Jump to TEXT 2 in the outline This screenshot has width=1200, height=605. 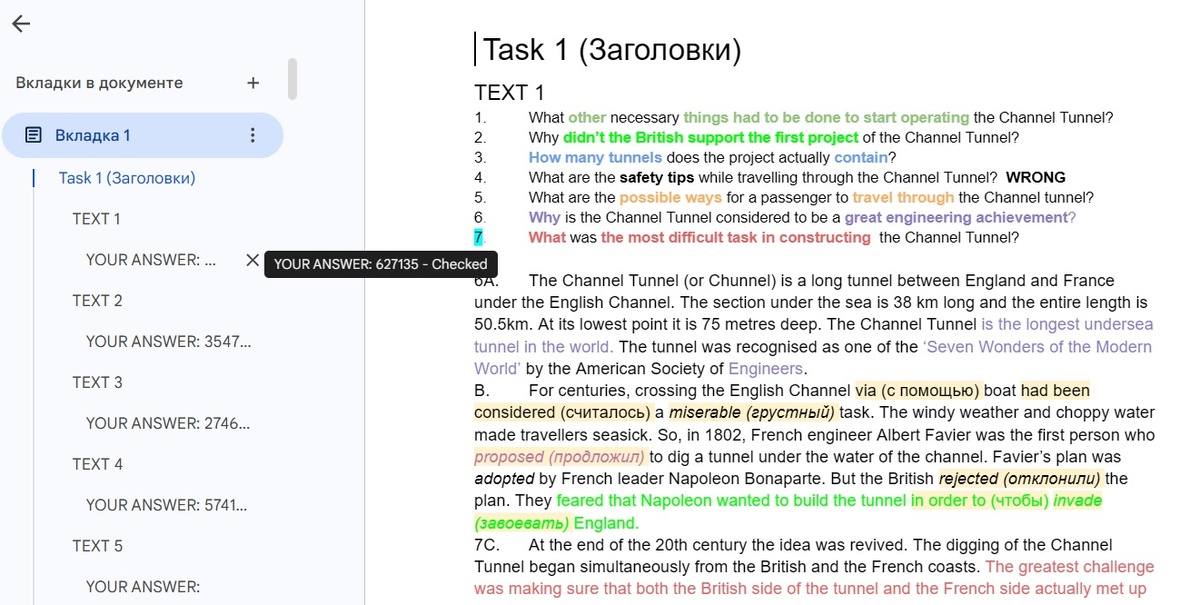point(97,301)
